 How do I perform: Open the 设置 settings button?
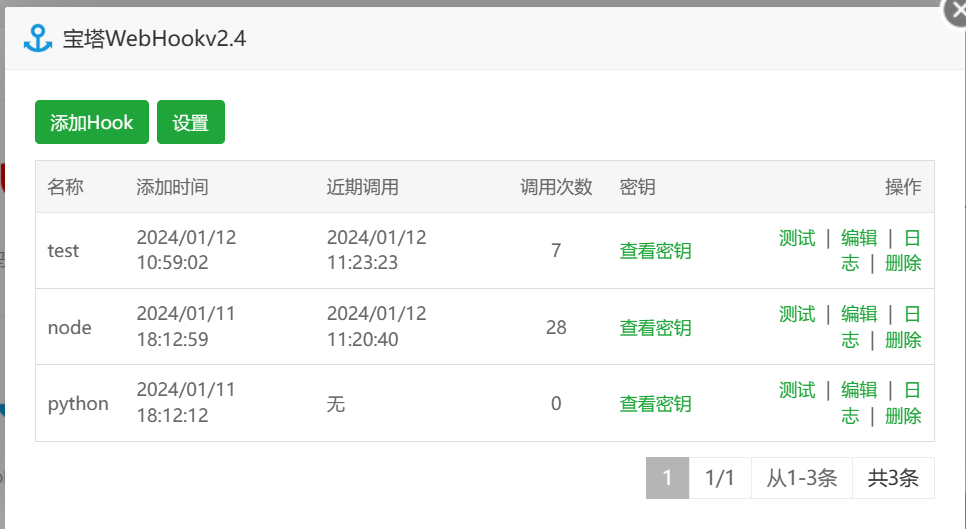[191, 122]
